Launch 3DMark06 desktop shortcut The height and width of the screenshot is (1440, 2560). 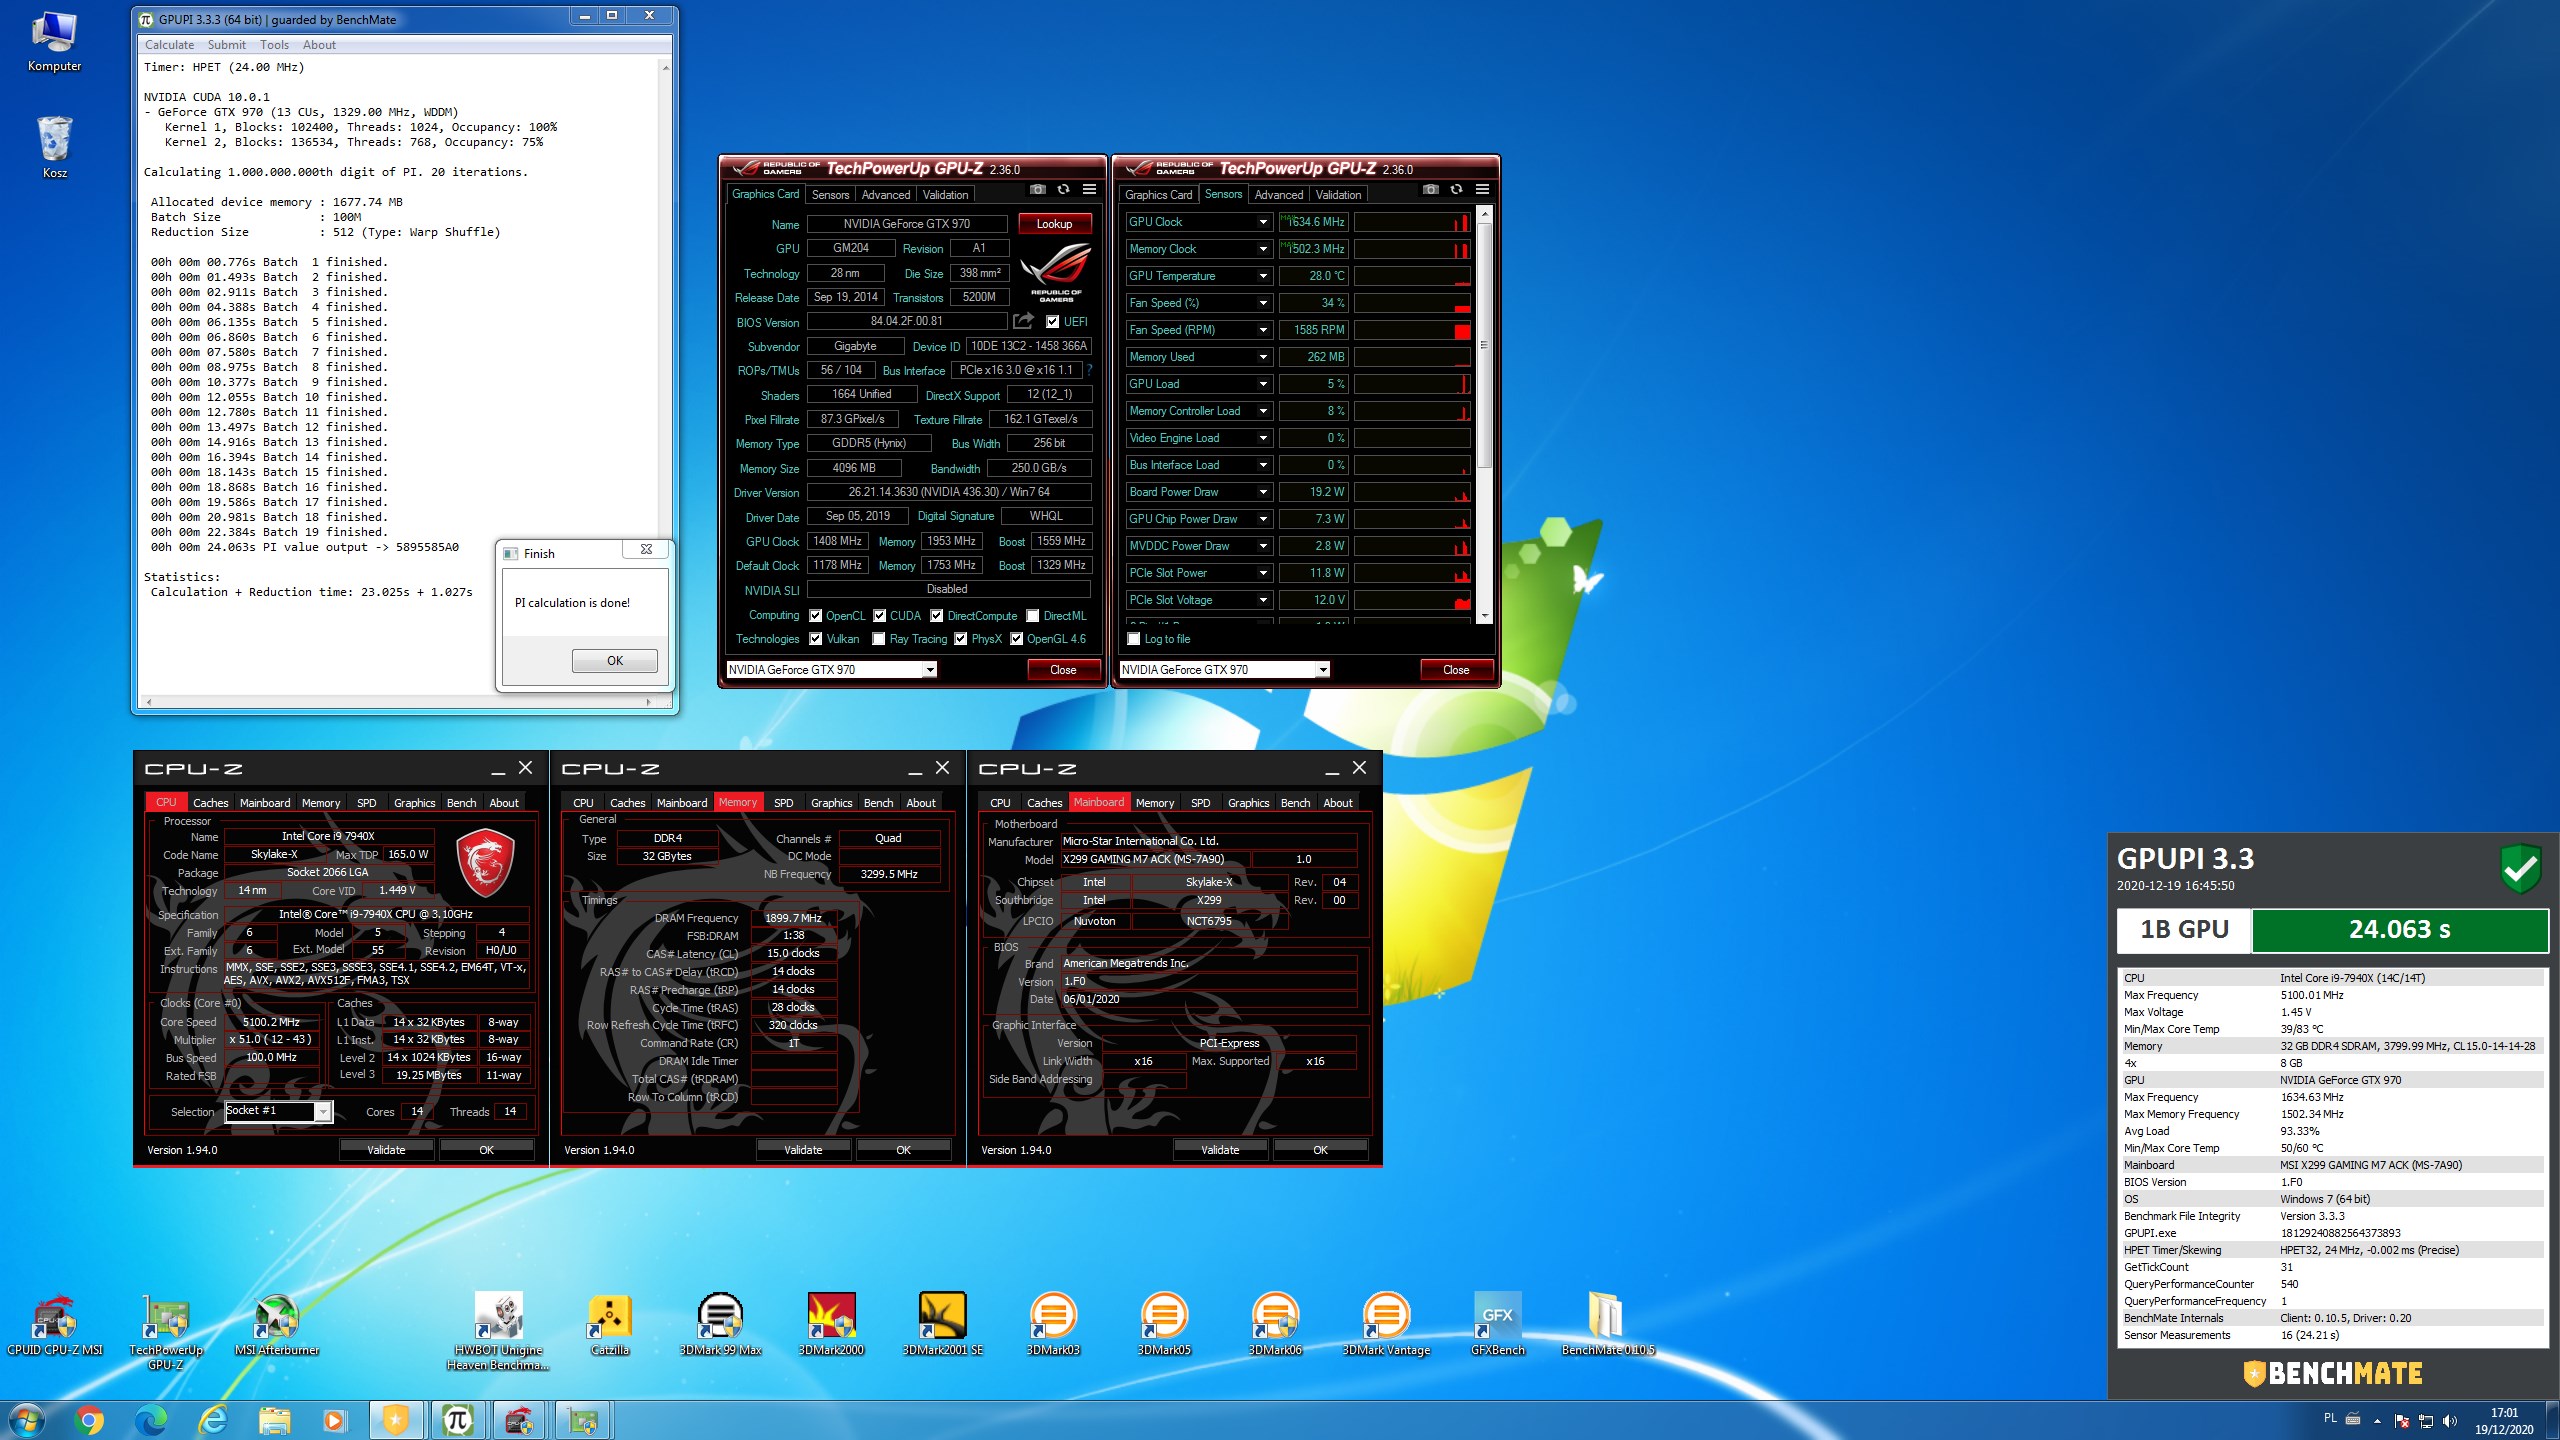[1275, 1326]
